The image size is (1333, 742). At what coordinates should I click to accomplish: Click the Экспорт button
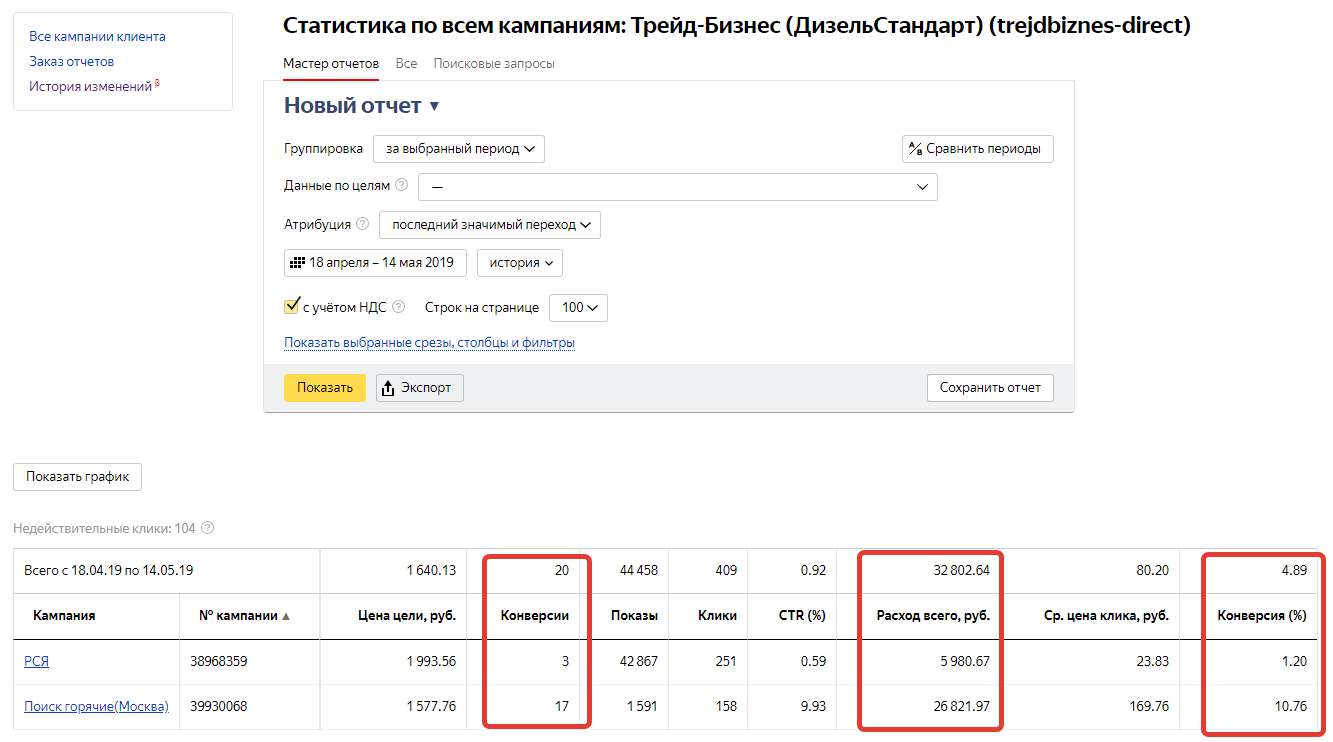click(420, 388)
